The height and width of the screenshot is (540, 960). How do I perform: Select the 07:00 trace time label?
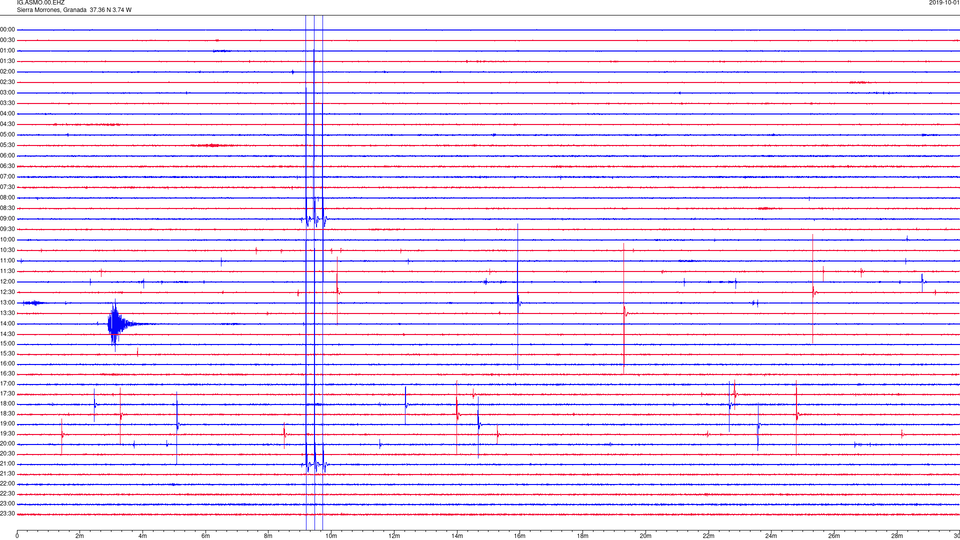(7, 177)
